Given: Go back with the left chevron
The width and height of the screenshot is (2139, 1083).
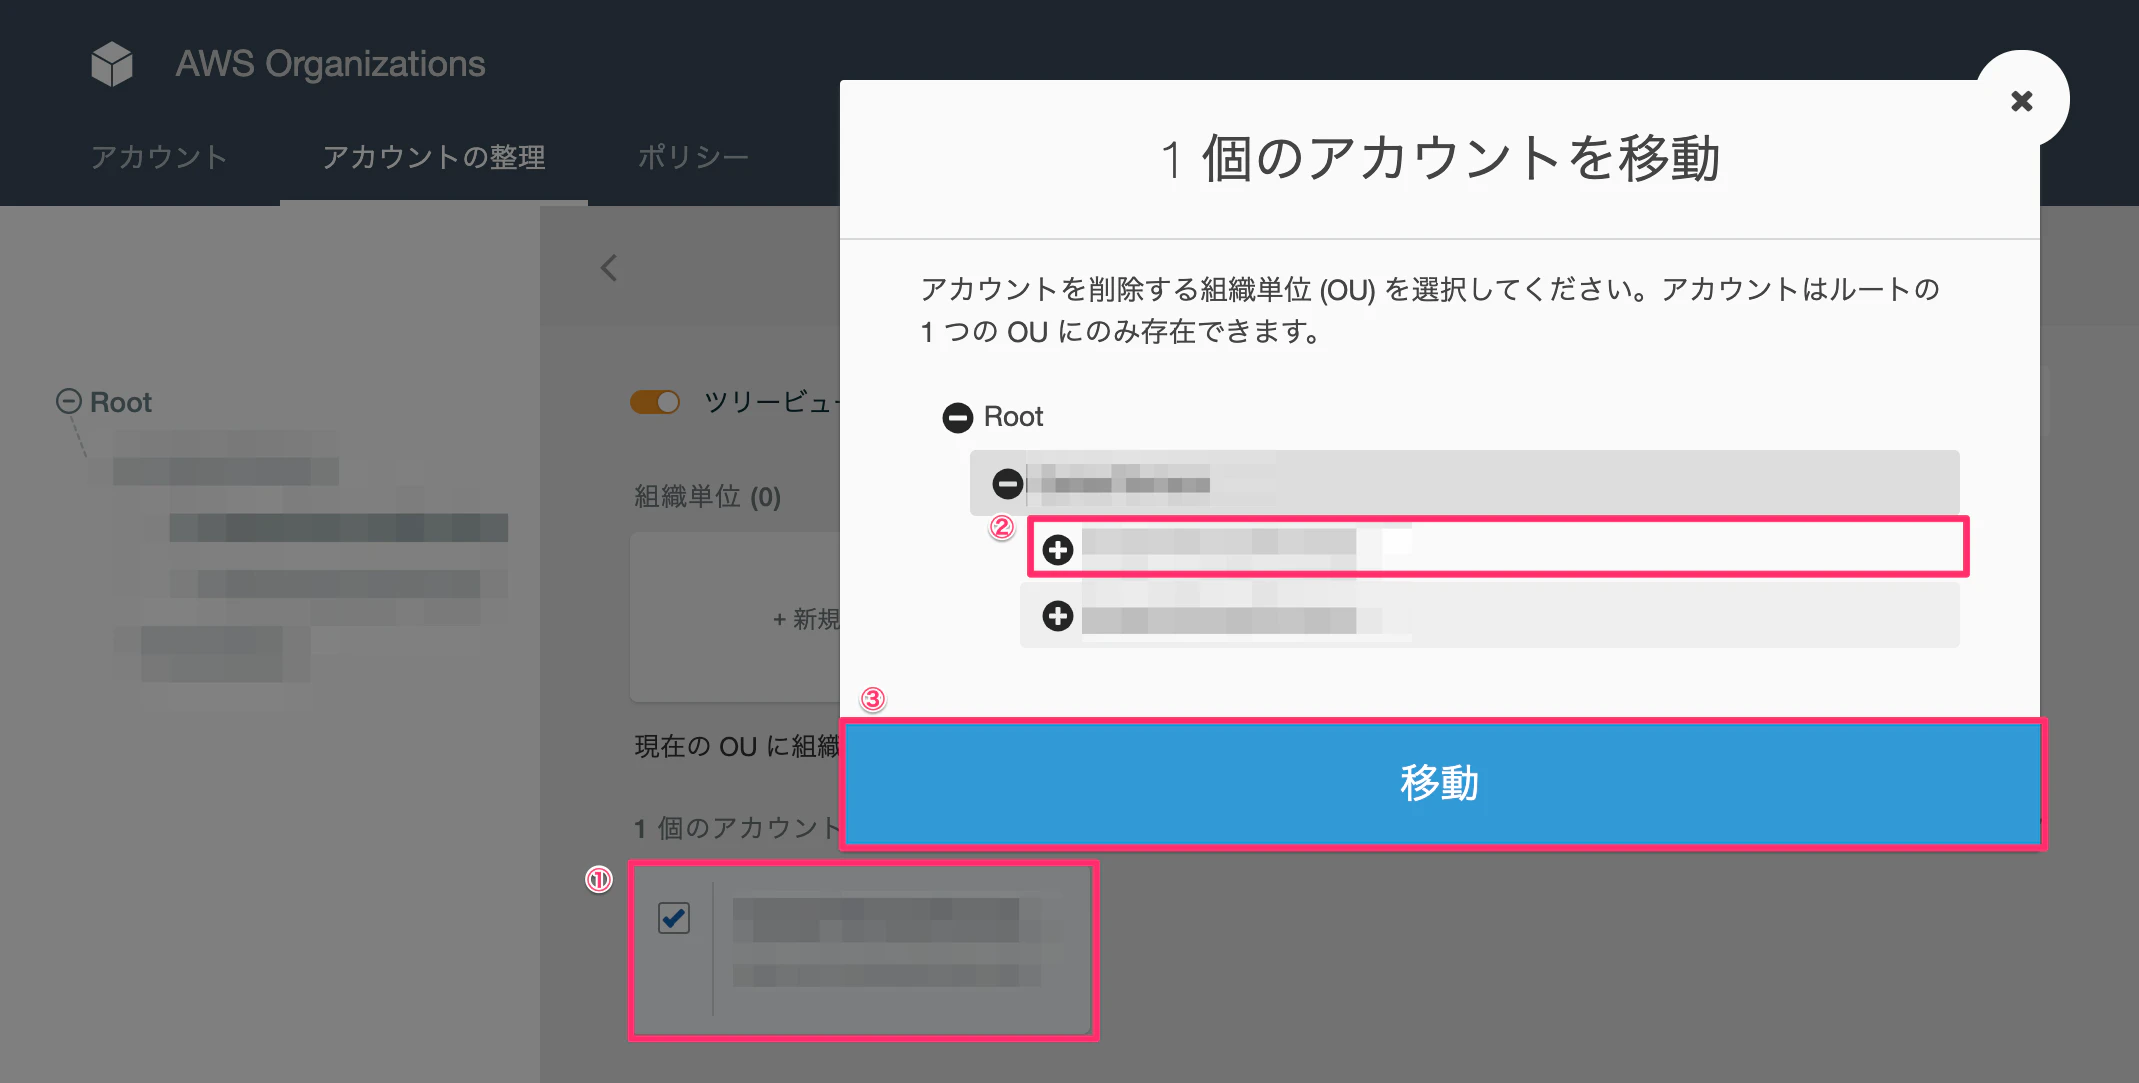Looking at the screenshot, I should point(608,267).
